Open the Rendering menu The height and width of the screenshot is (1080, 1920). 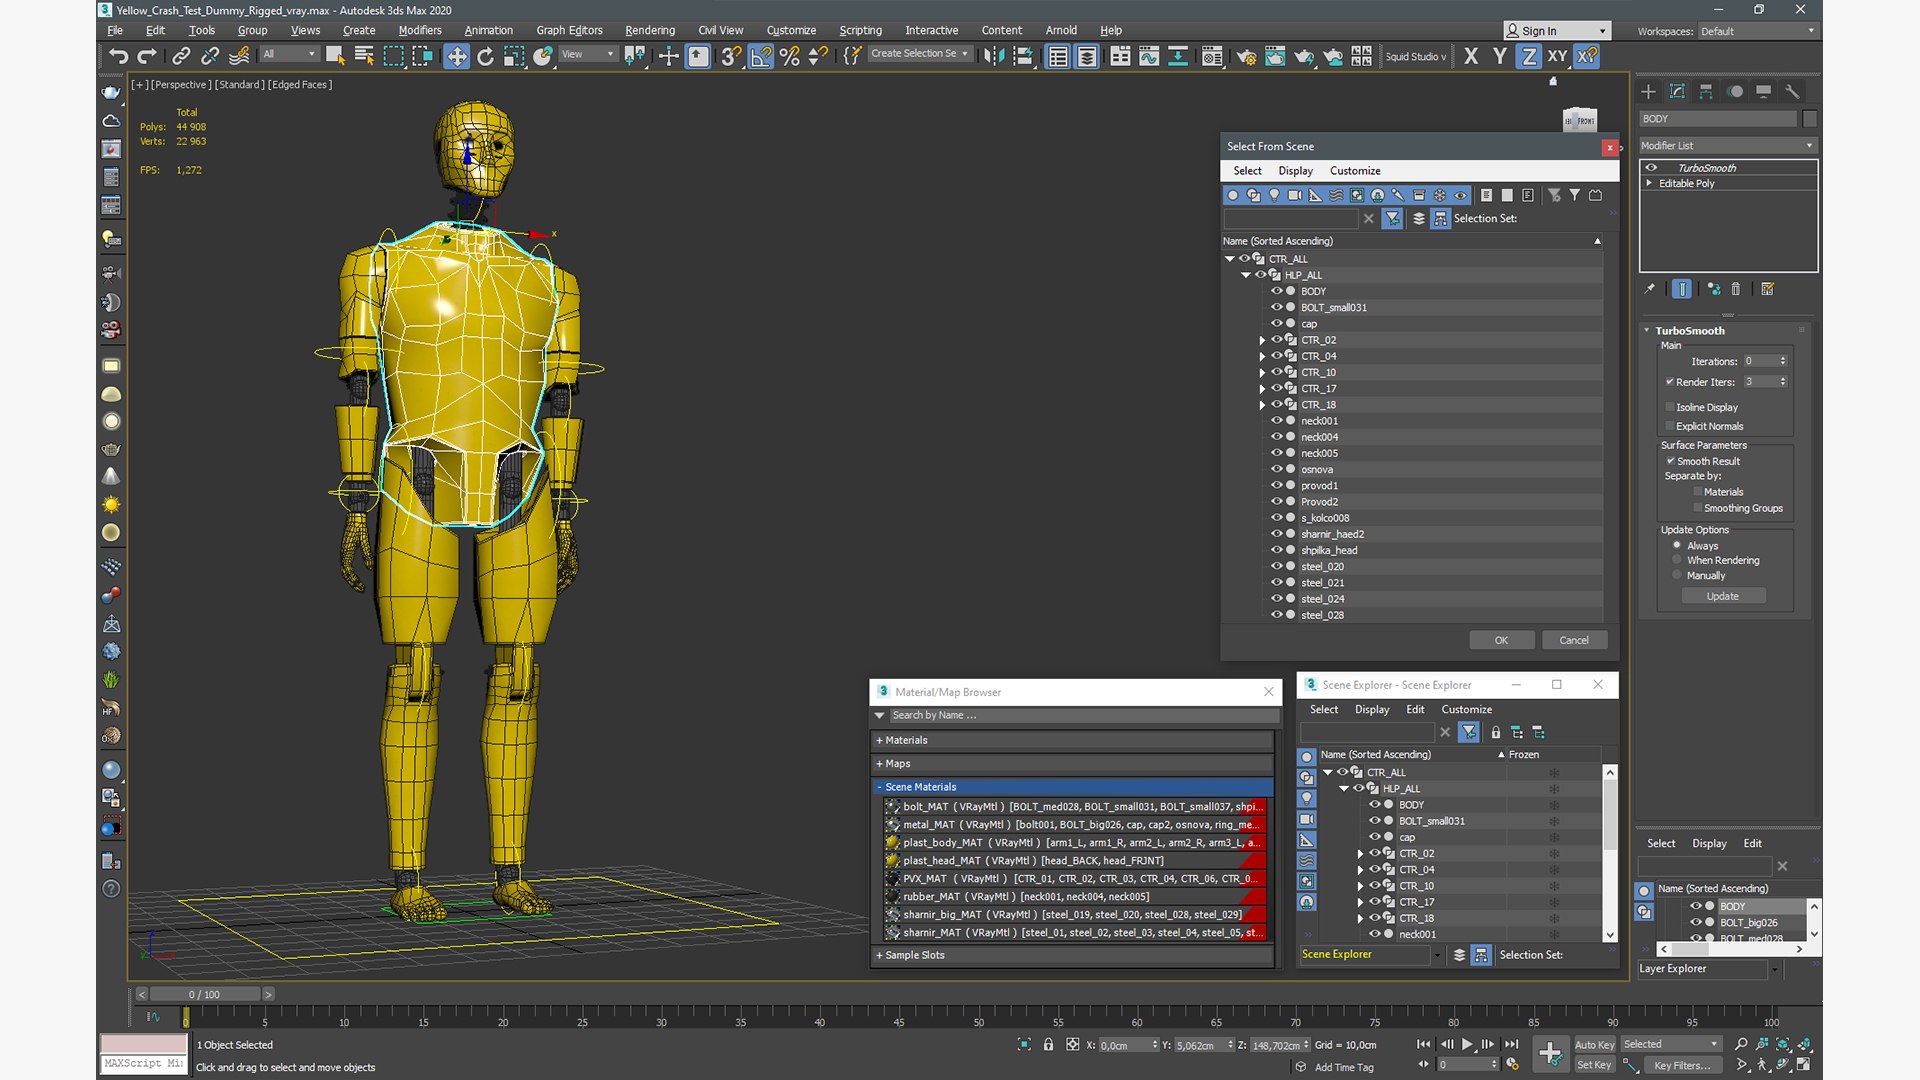(x=650, y=30)
